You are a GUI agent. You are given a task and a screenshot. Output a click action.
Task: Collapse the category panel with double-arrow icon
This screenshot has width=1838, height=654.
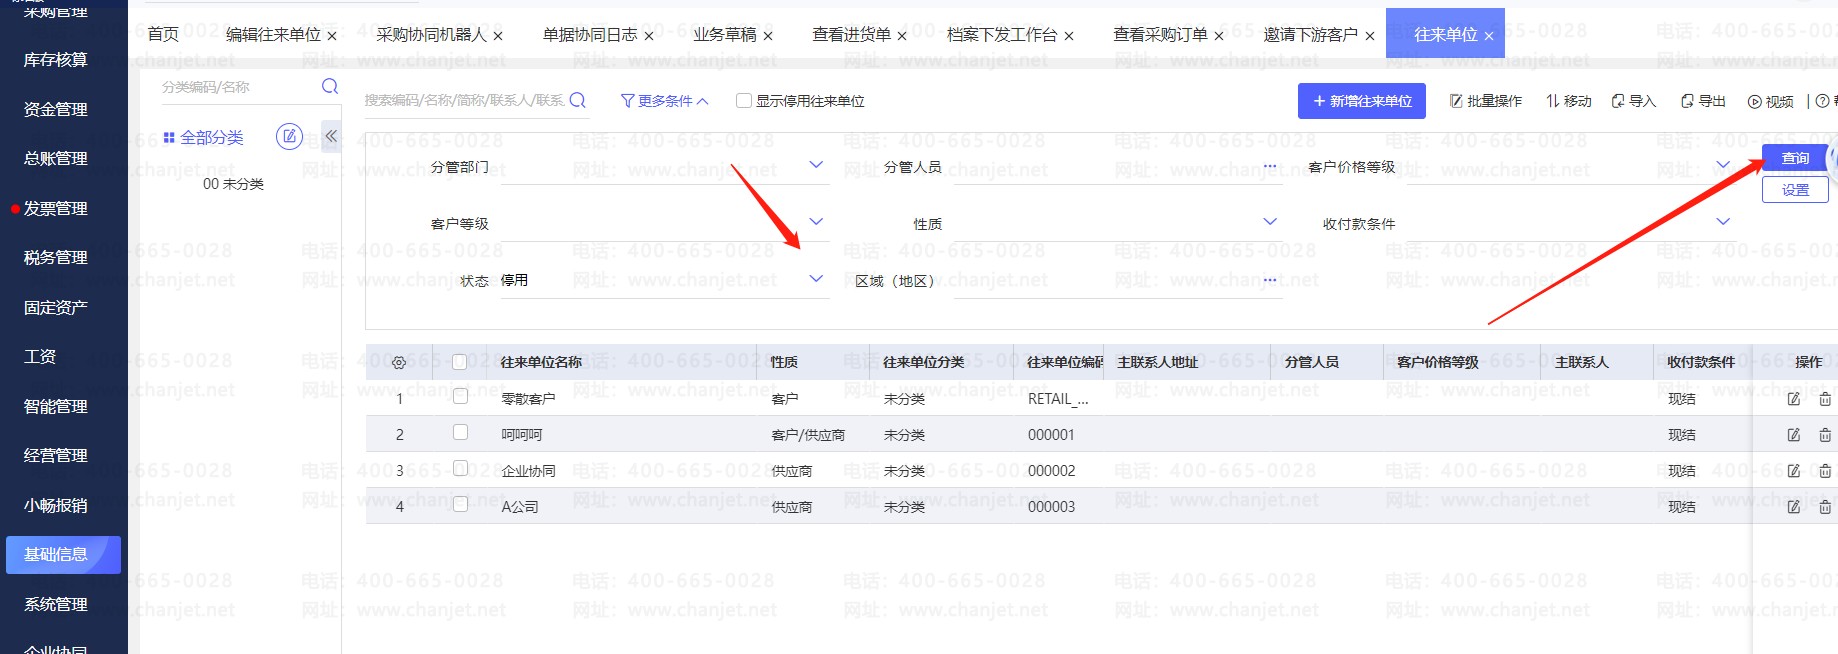(x=331, y=136)
